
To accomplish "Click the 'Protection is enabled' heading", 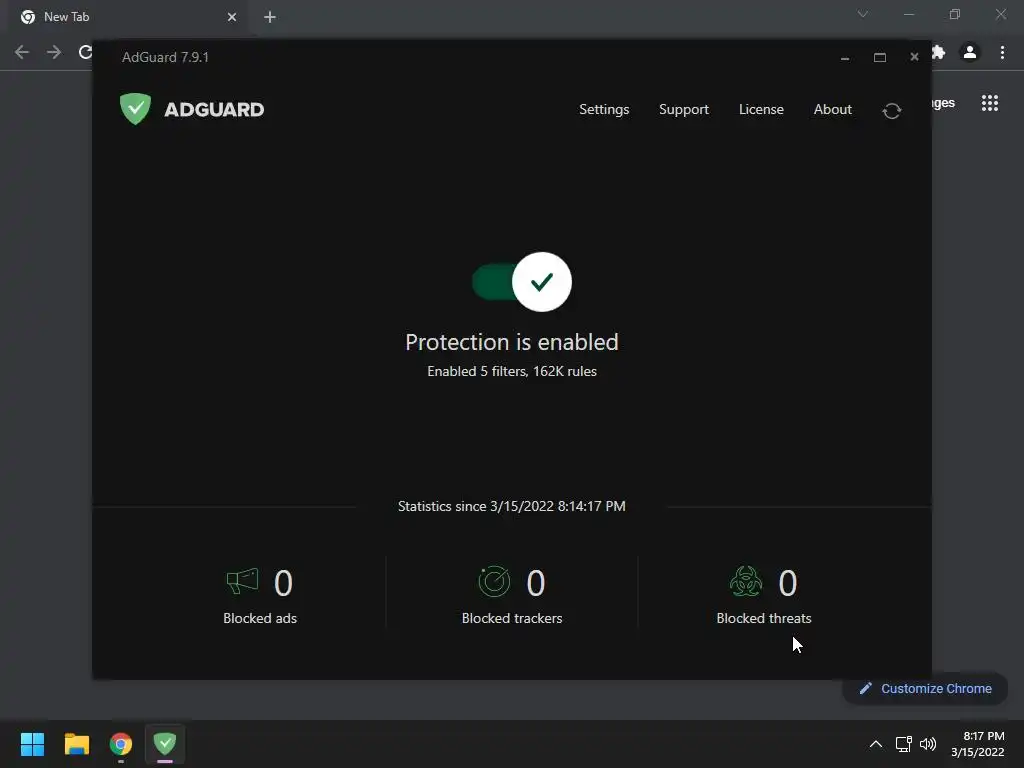I will (x=512, y=342).
